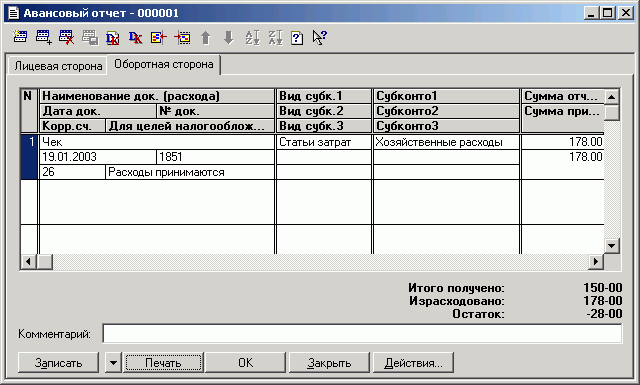Click the vertical scrollbar thumb
640x385 pixels.
click(611, 112)
